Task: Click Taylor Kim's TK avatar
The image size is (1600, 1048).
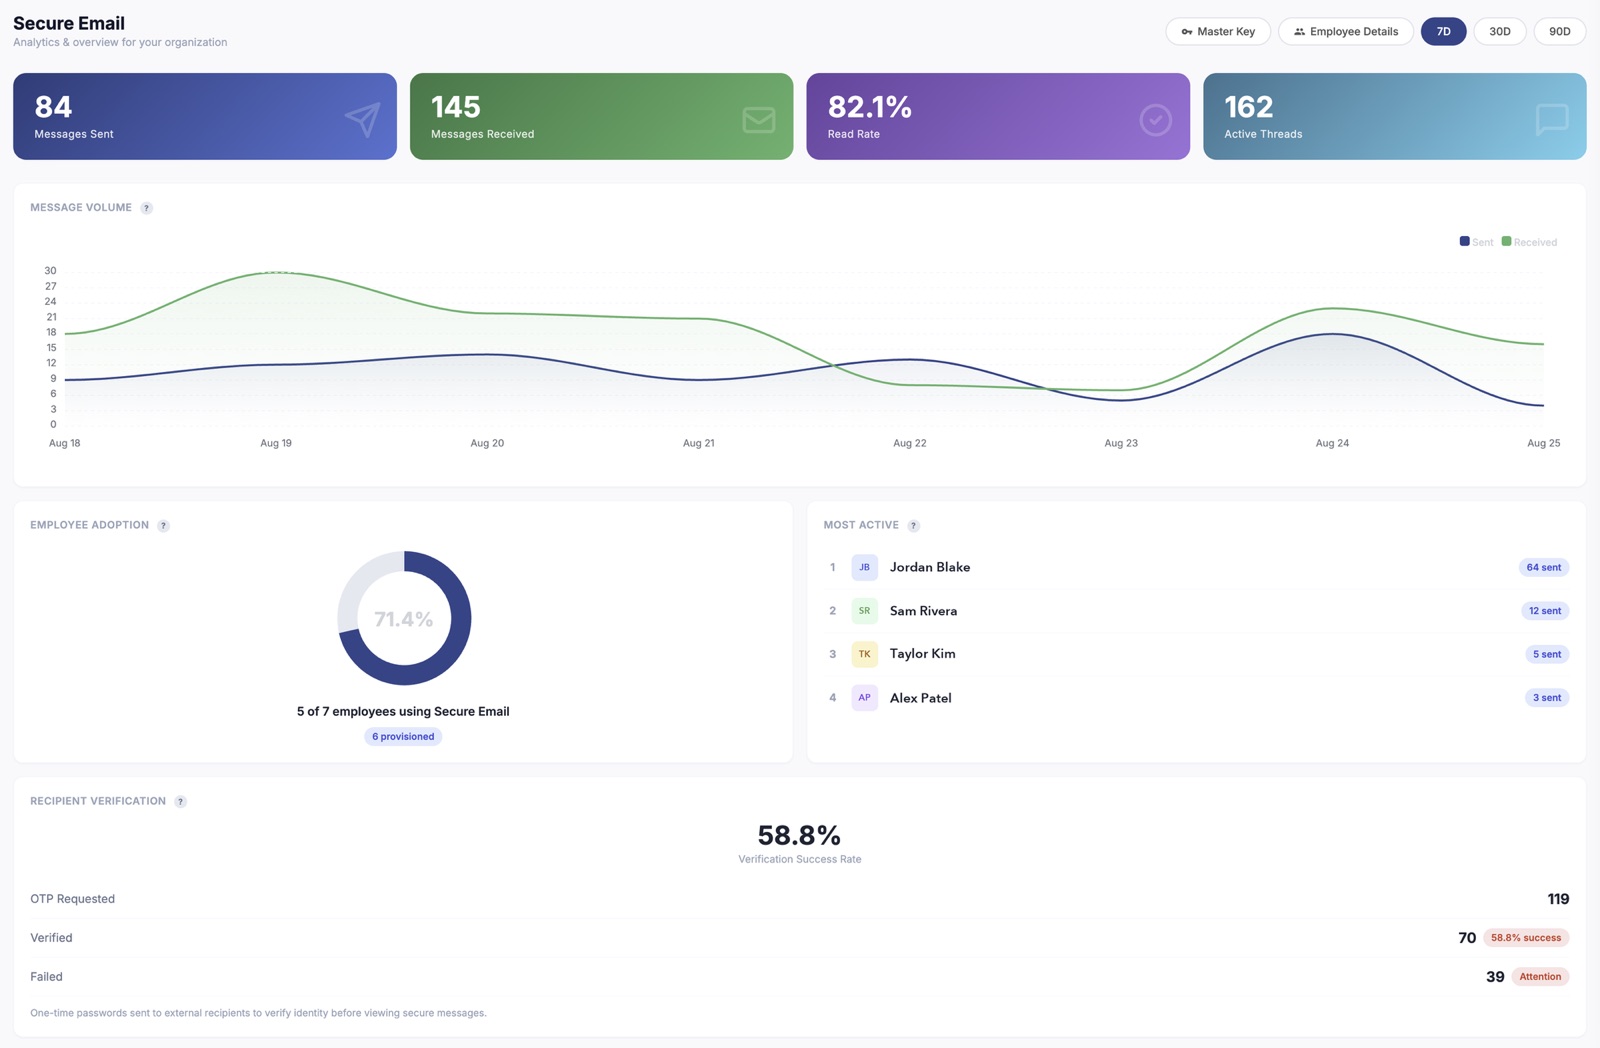Action: tap(865, 654)
